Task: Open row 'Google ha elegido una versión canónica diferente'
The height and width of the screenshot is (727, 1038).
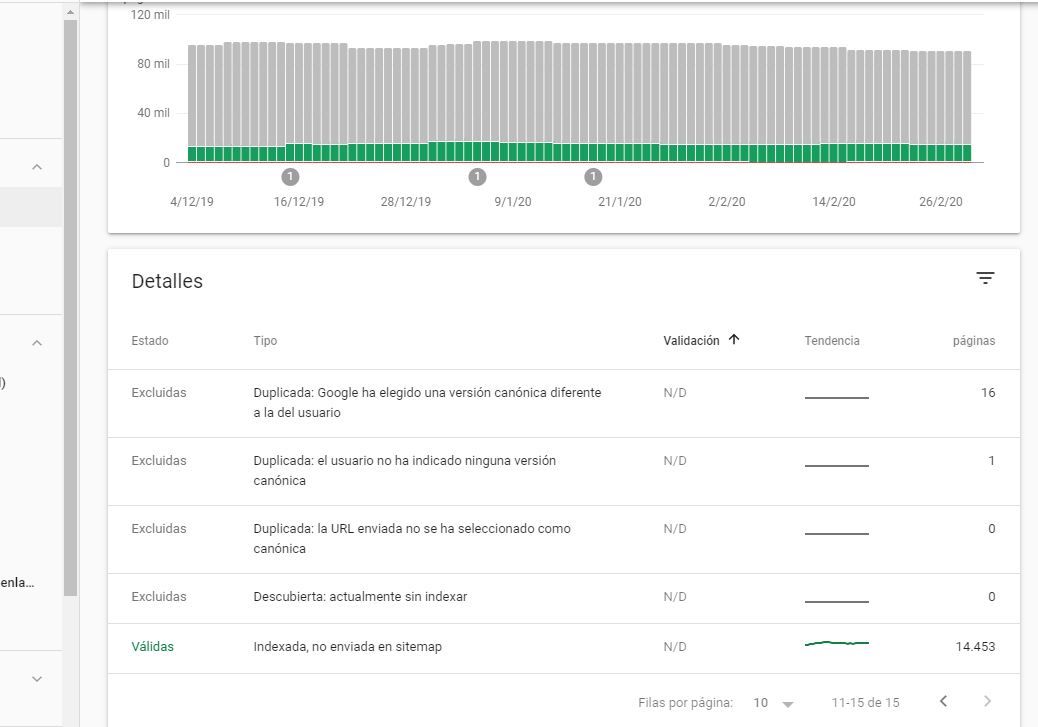Action: point(563,403)
